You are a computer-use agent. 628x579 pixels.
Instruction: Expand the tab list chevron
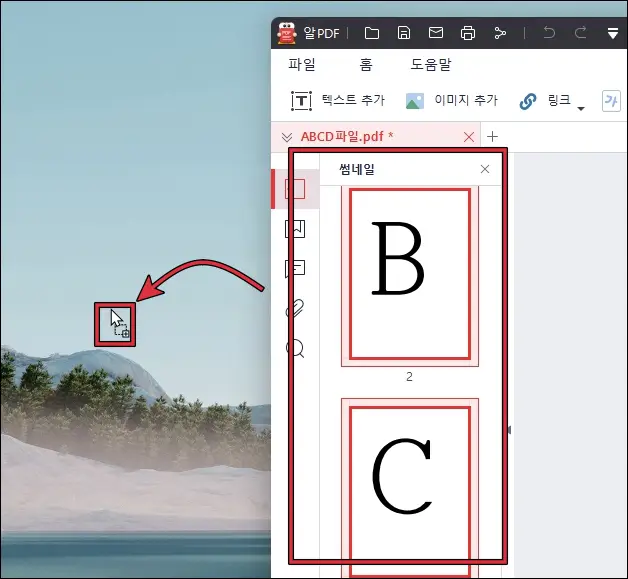pos(286,137)
